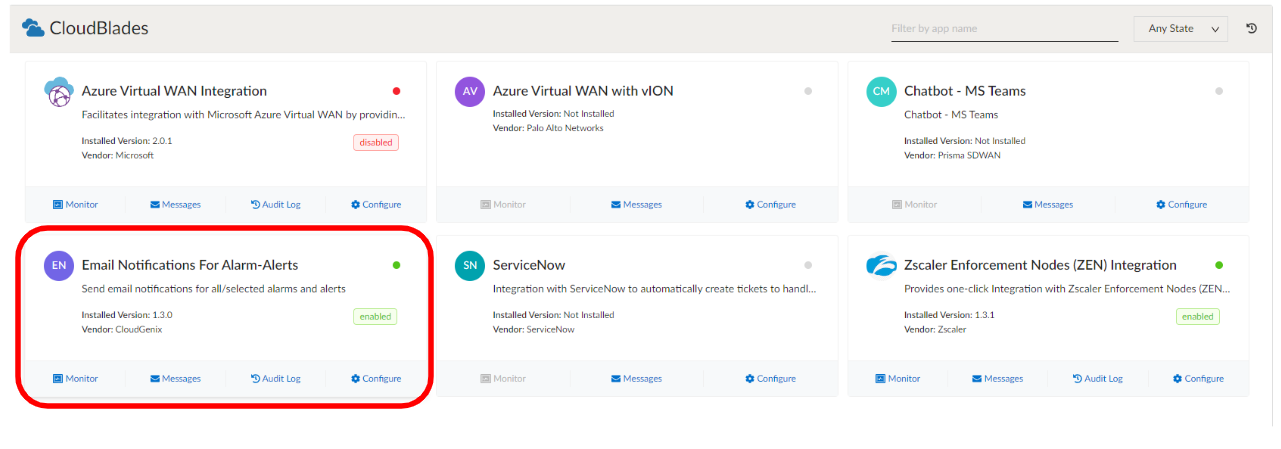Click the CloudBlades page heading
Viewport: 1281px width, 449px height.
(x=99, y=28)
